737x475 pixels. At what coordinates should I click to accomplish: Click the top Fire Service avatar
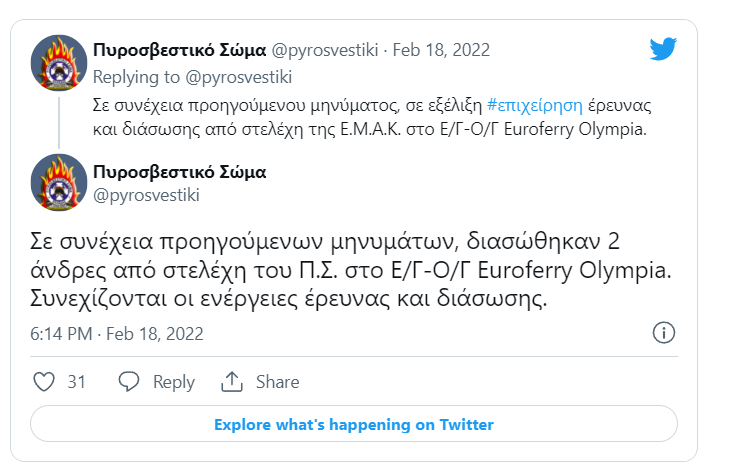coord(59,64)
